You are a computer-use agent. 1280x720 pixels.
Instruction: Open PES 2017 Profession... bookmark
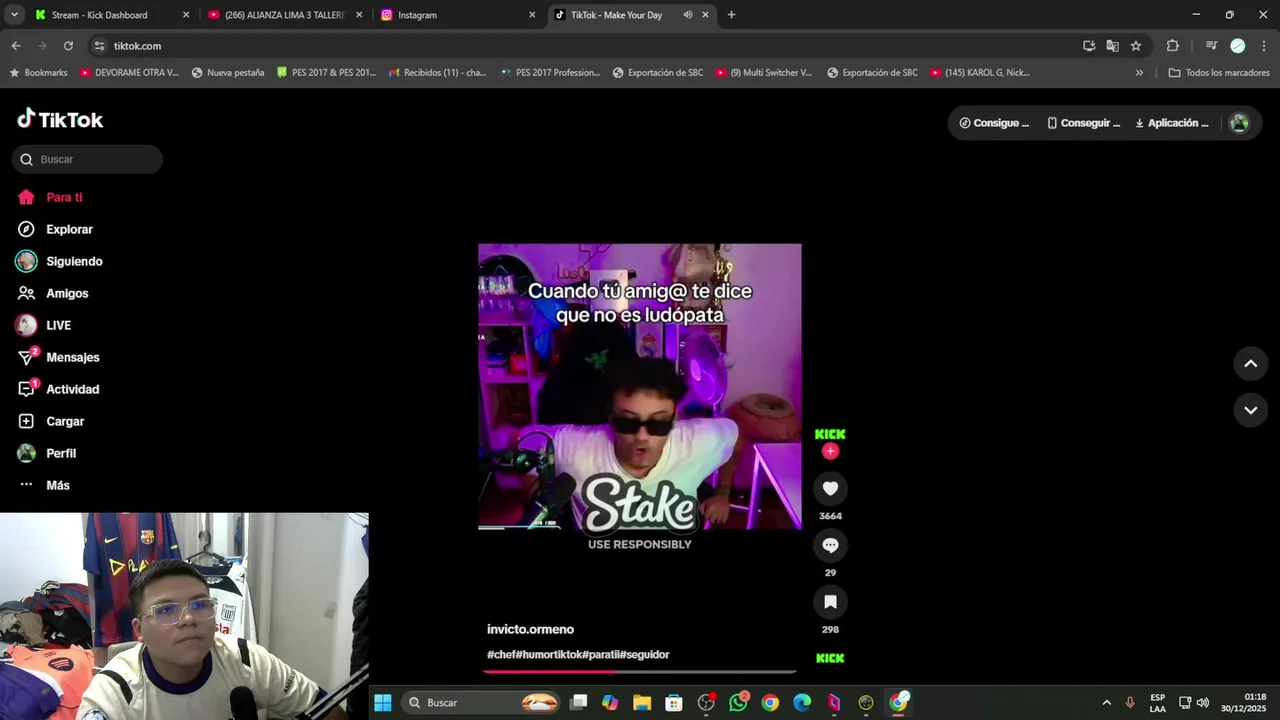(551, 73)
